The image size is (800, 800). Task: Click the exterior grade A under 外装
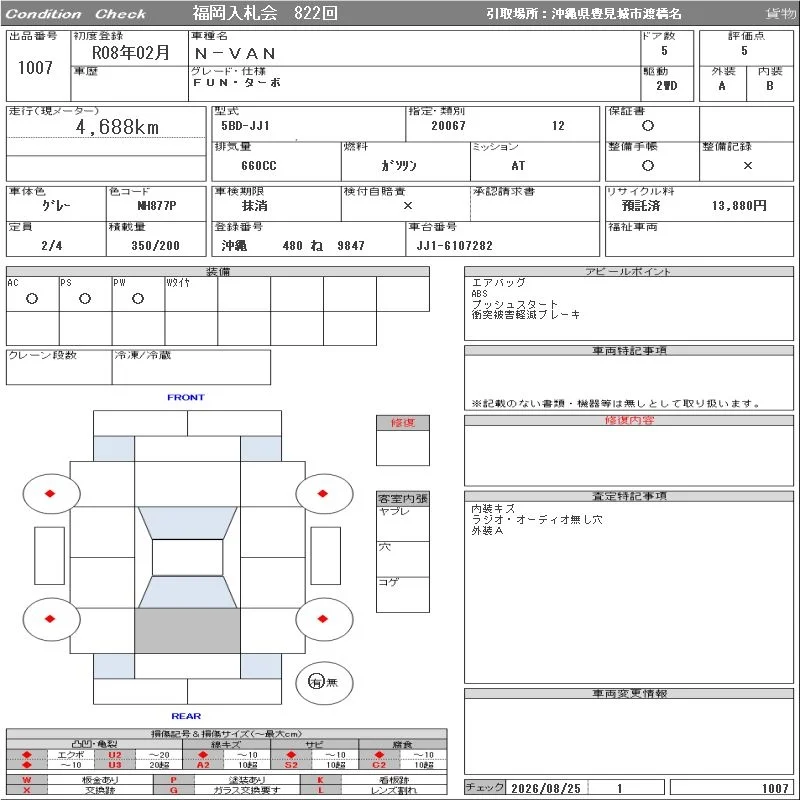pos(722,86)
